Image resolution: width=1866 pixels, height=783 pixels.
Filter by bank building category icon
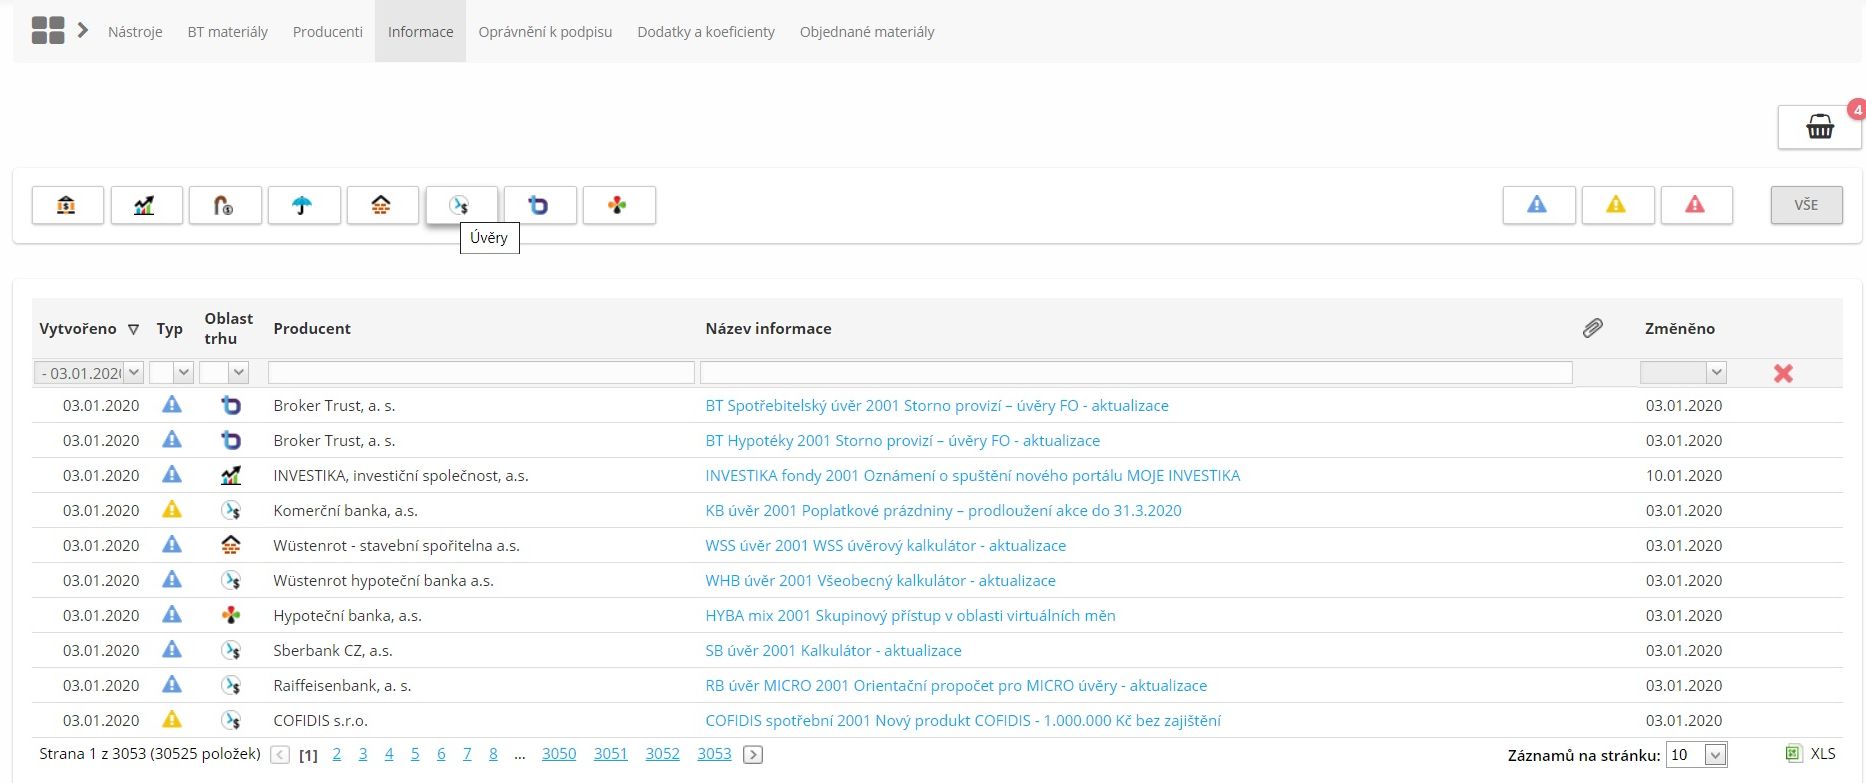point(67,205)
